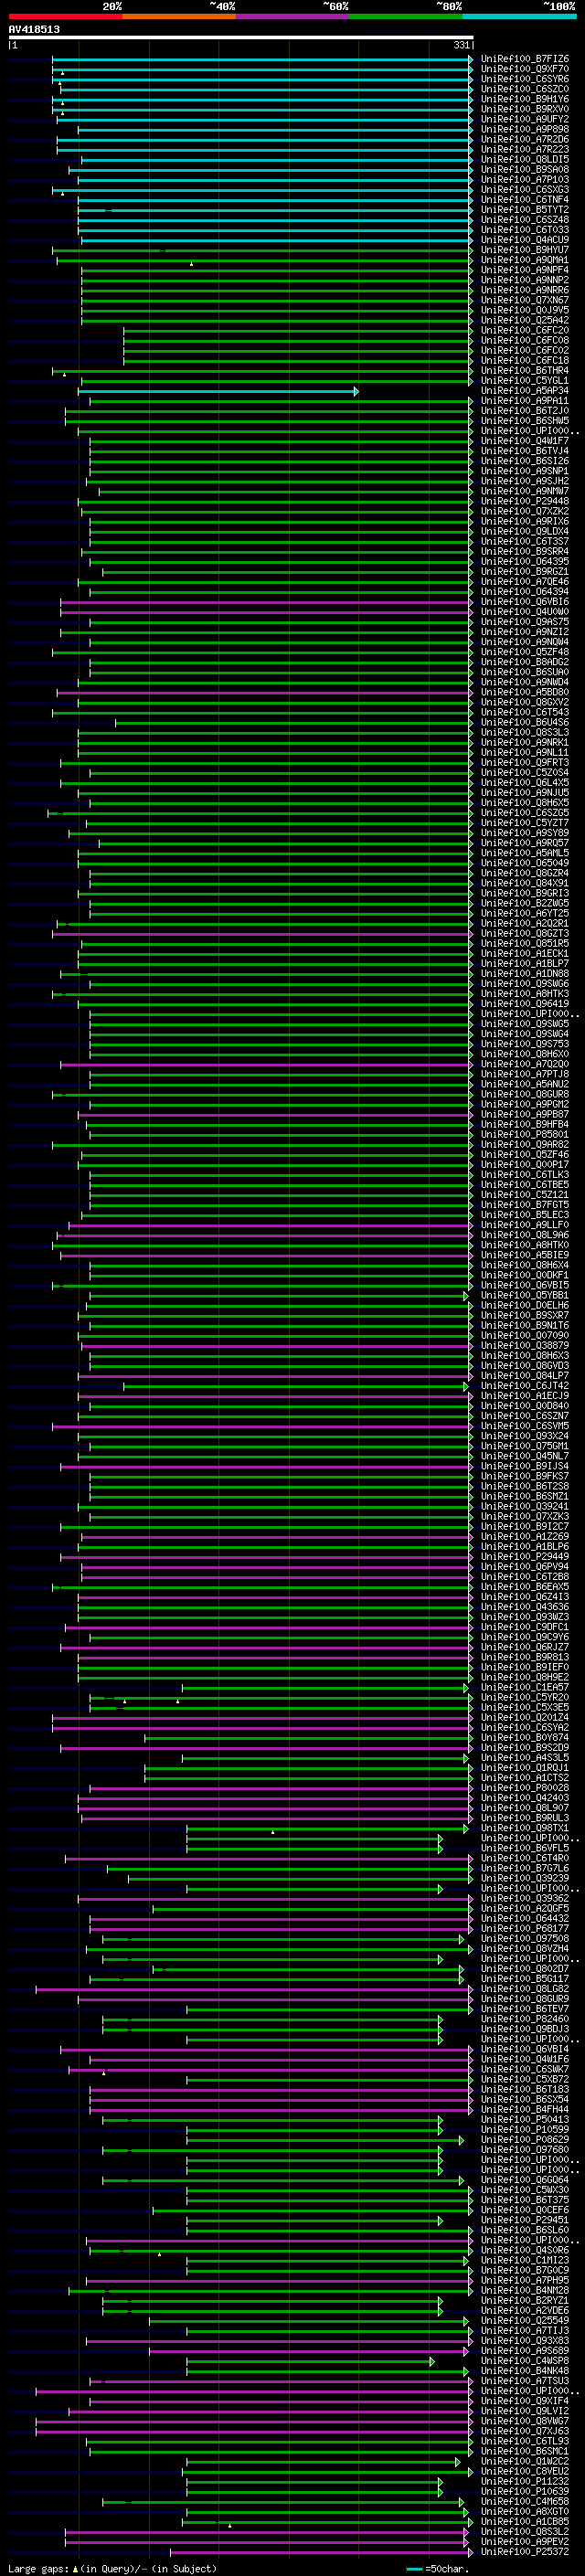
Task: Click the yellow gap triangle in the Large gaps legend
Action: click(75, 2568)
